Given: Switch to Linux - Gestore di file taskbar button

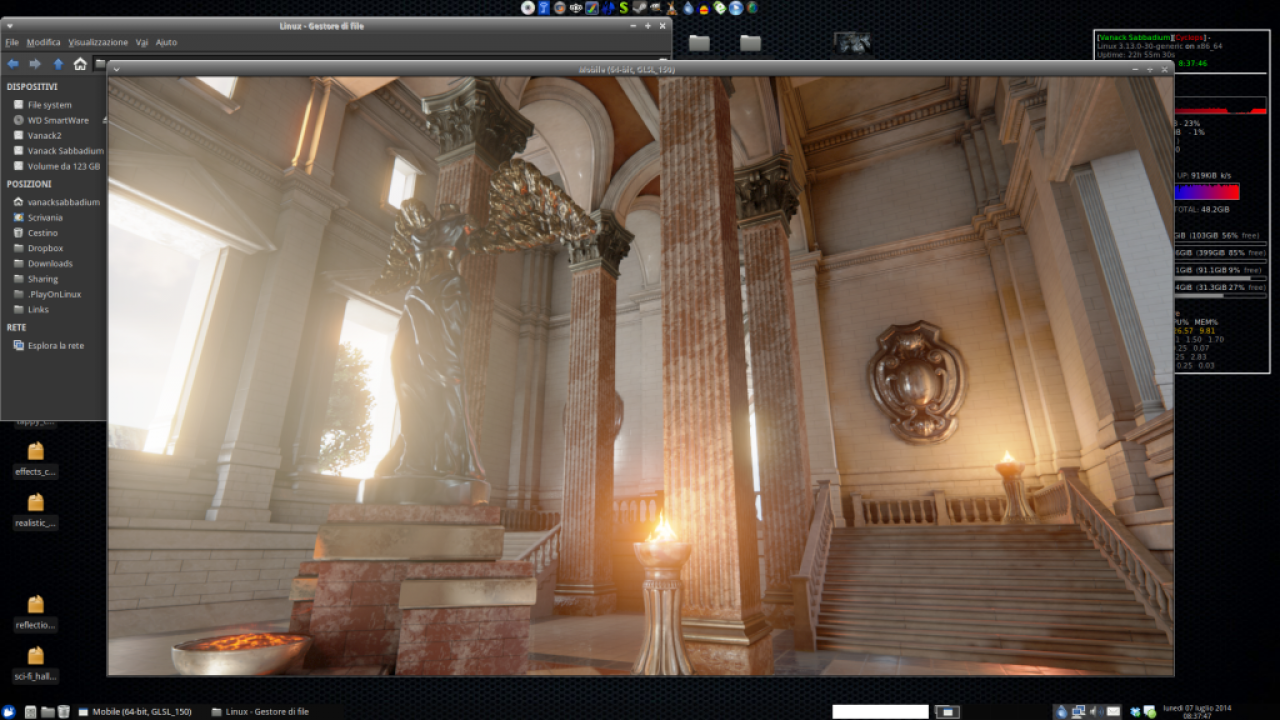Looking at the screenshot, I should click(260, 712).
